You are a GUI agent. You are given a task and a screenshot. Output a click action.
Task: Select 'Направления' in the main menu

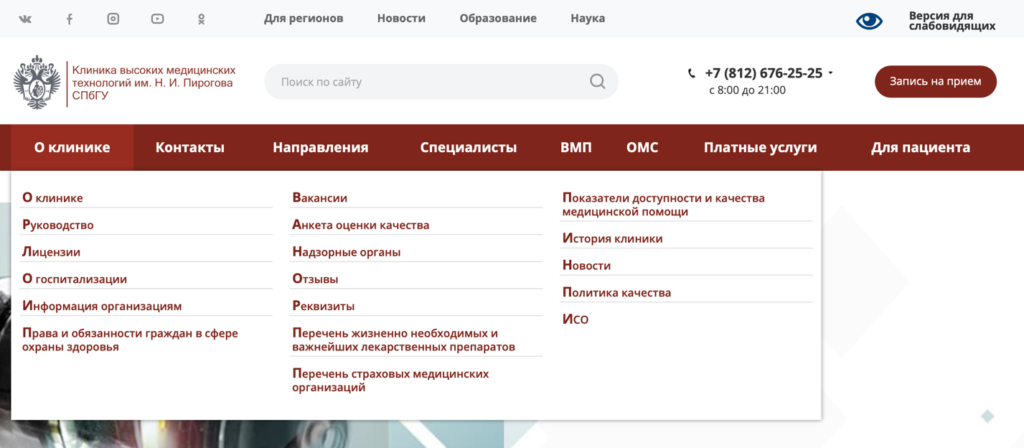pyautogui.click(x=321, y=148)
